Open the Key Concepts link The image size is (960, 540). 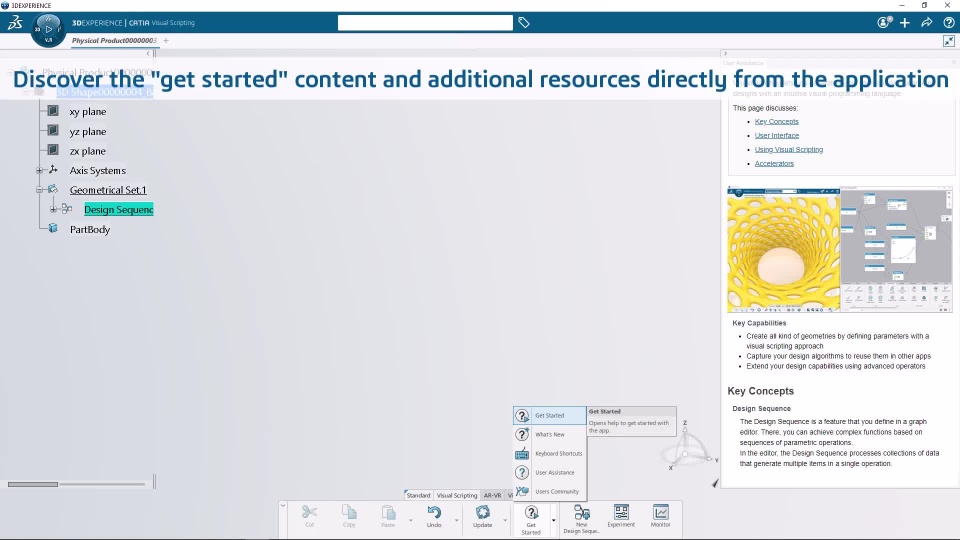click(x=776, y=121)
